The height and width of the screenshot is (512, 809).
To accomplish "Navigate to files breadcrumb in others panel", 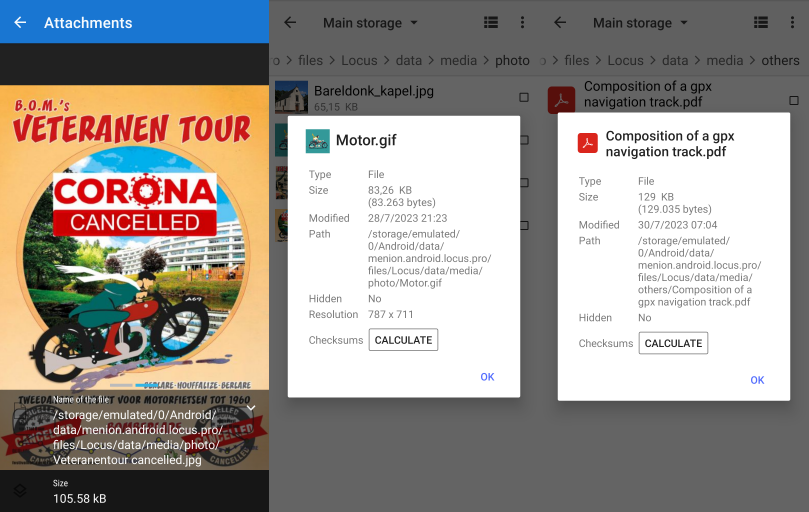I will point(577,60).
